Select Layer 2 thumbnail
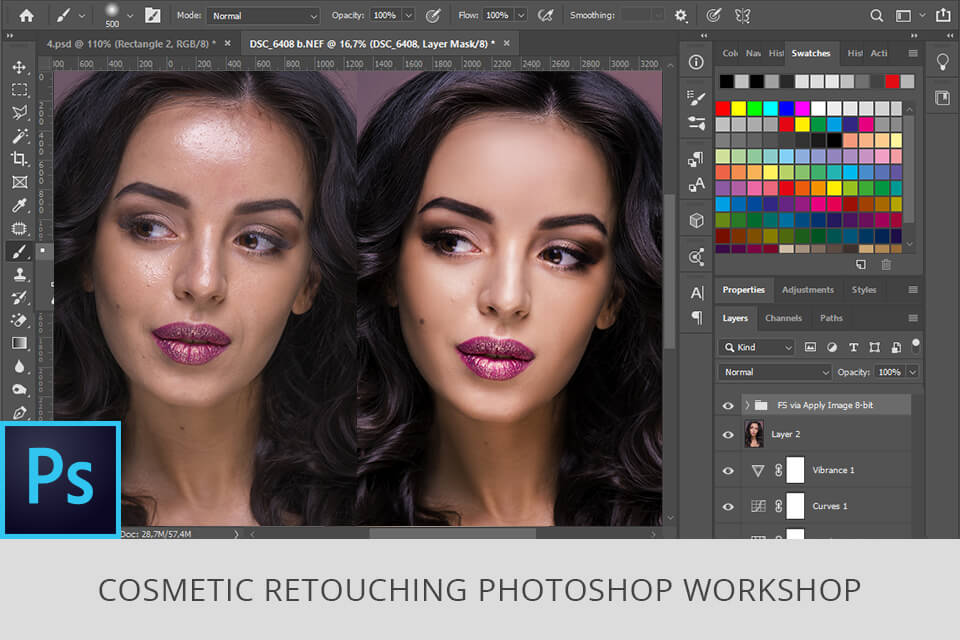960x640 pixels. click(754, 434)
